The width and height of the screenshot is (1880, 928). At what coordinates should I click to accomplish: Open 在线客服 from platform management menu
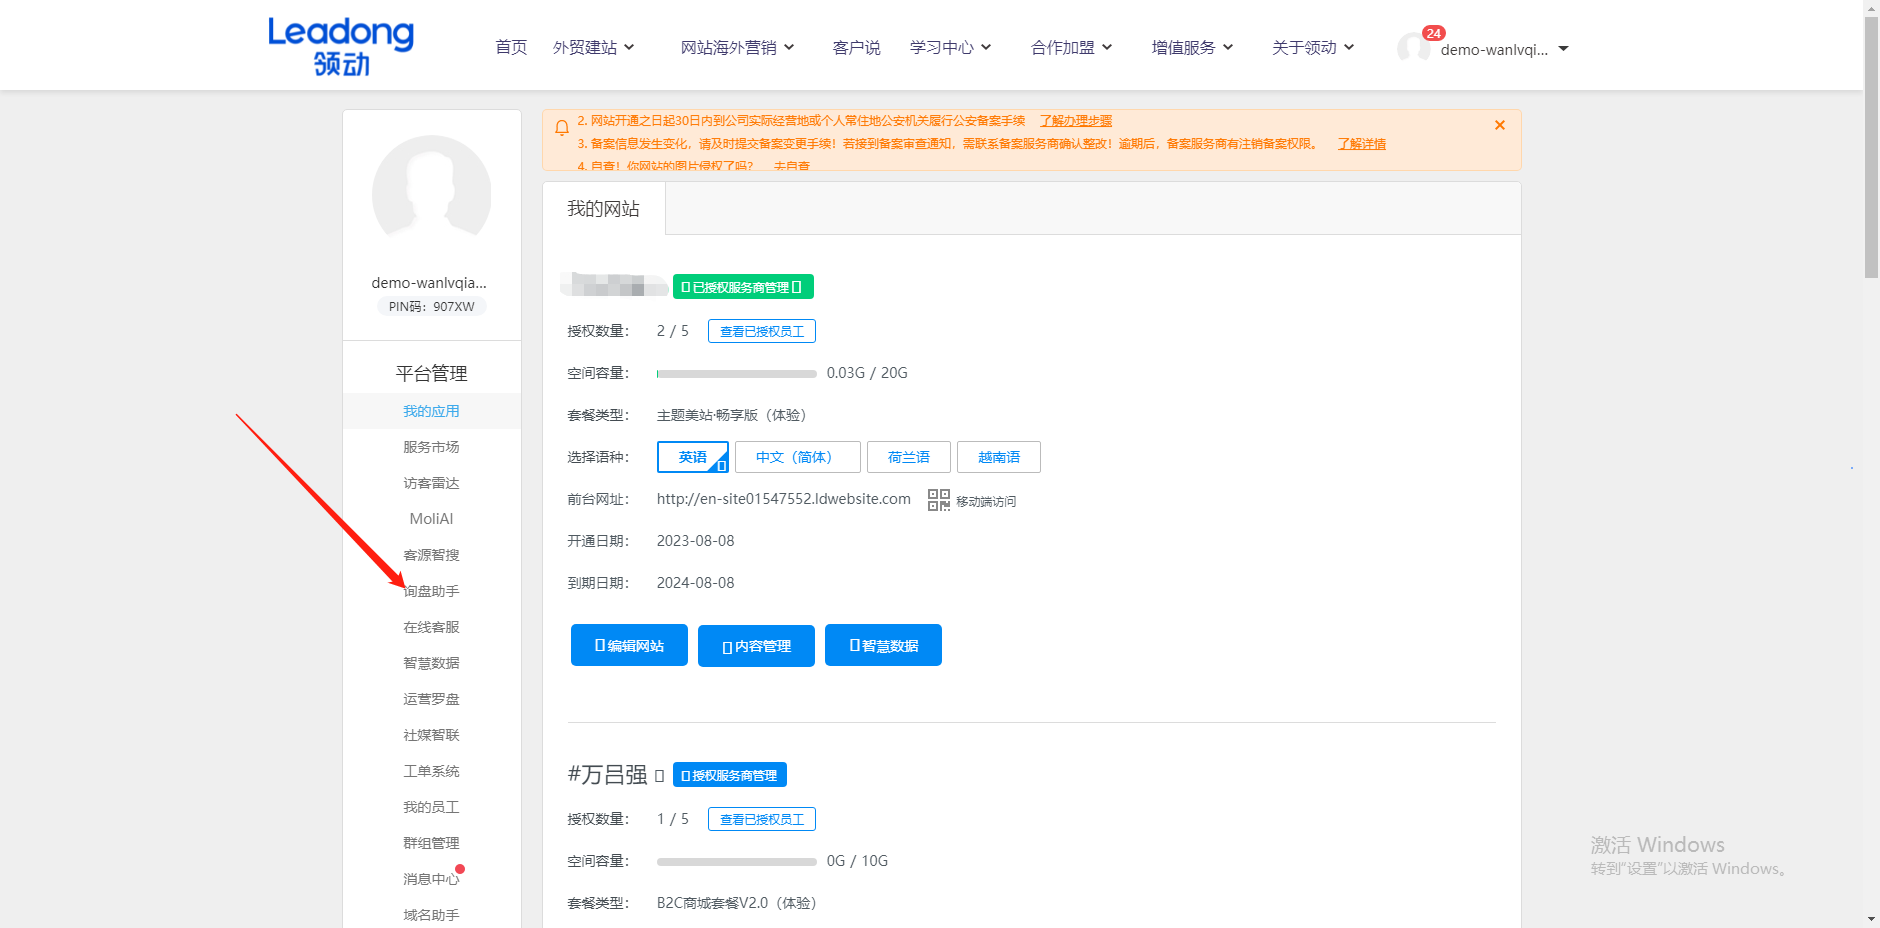(431, 626)
